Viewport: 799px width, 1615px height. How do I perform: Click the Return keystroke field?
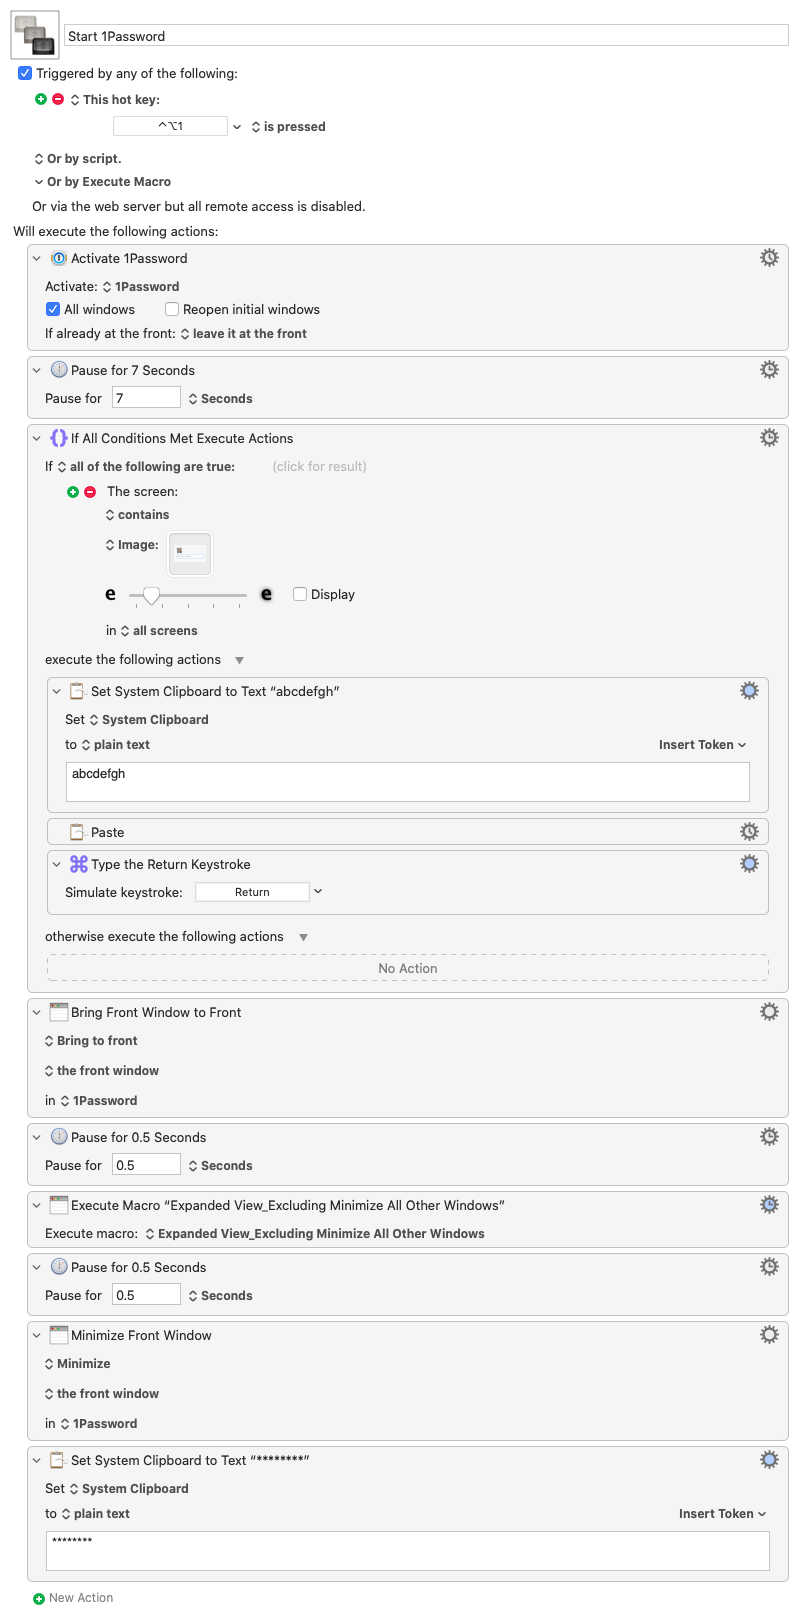point(252,892)
